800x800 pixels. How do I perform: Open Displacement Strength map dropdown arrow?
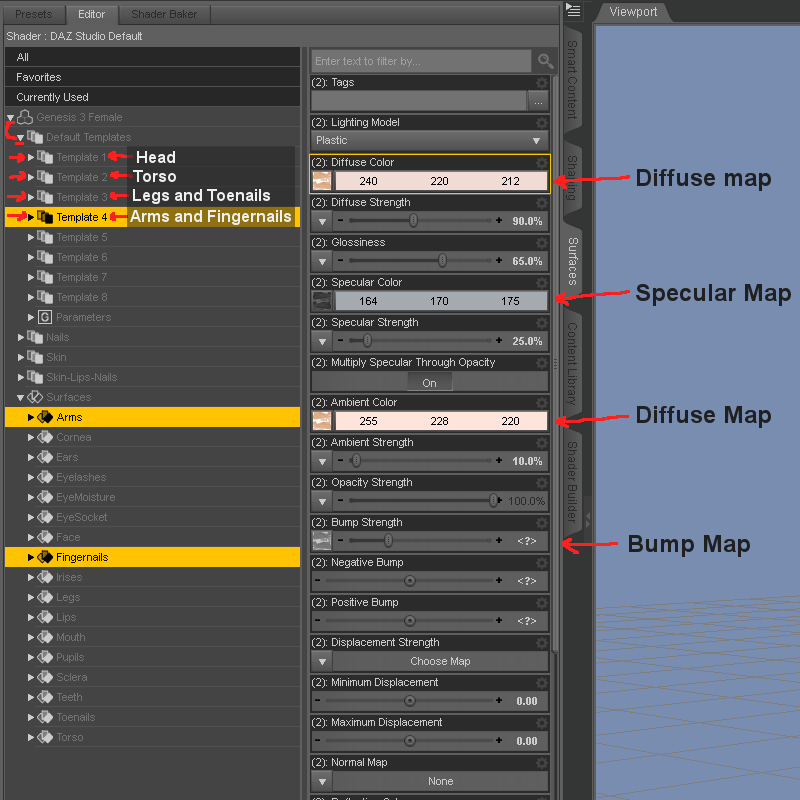tap(322, 661)
